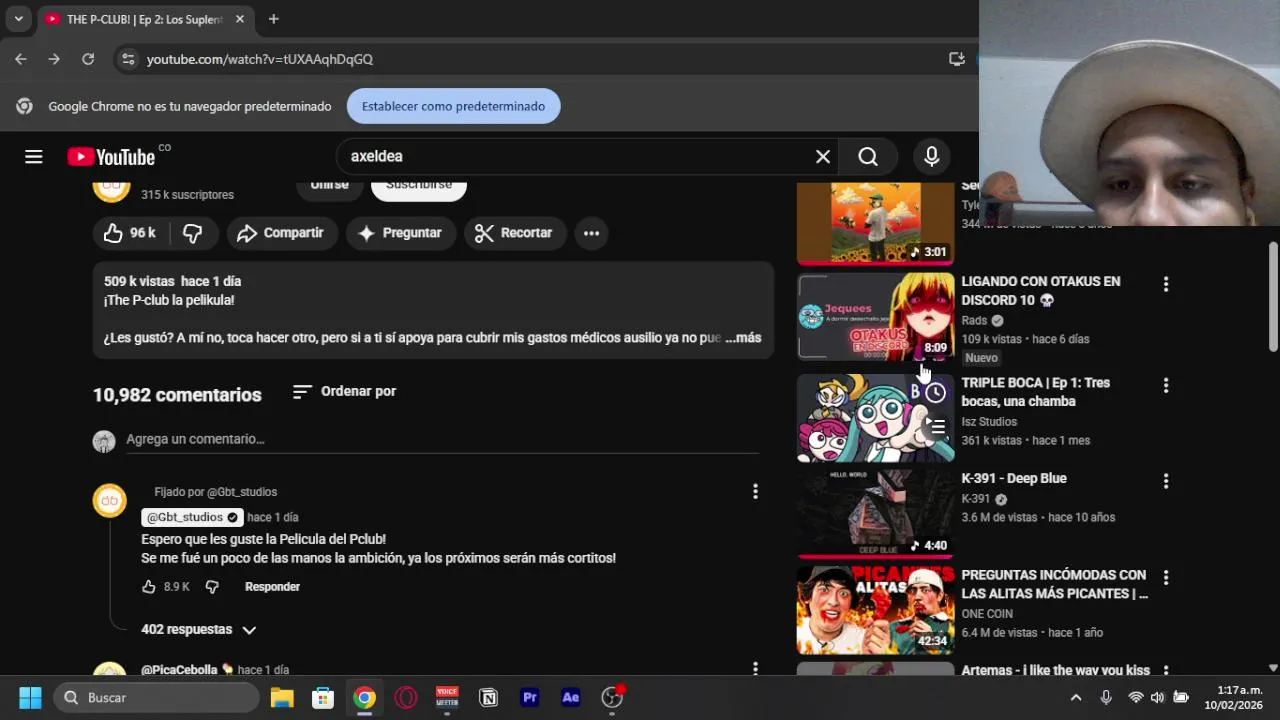Focus the Agrega un comentario field
The image size is (1280, 720).
[442, 439]
